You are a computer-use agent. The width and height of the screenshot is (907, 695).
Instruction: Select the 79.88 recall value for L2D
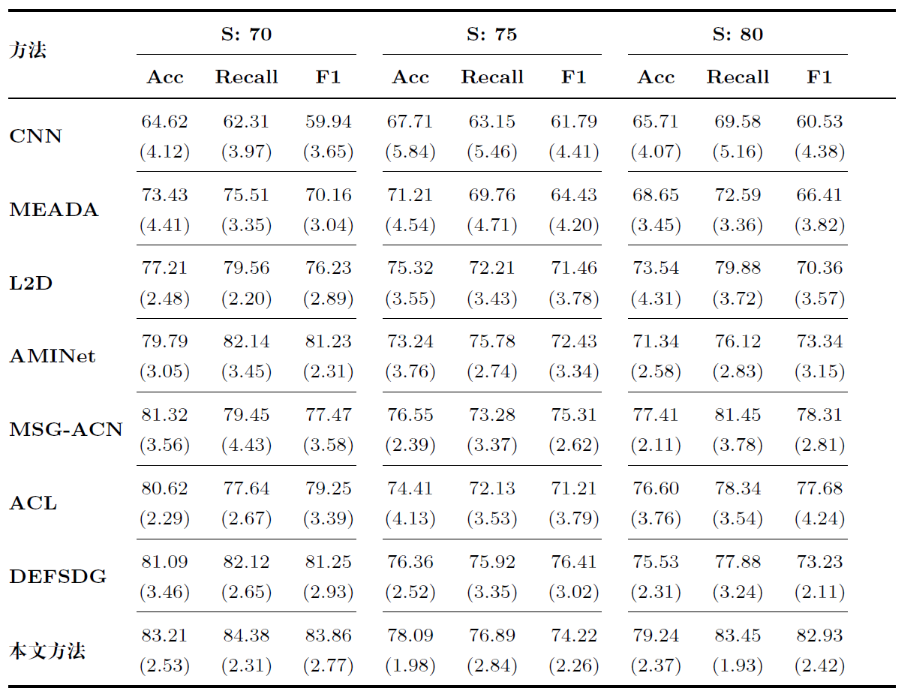point(737,268)
